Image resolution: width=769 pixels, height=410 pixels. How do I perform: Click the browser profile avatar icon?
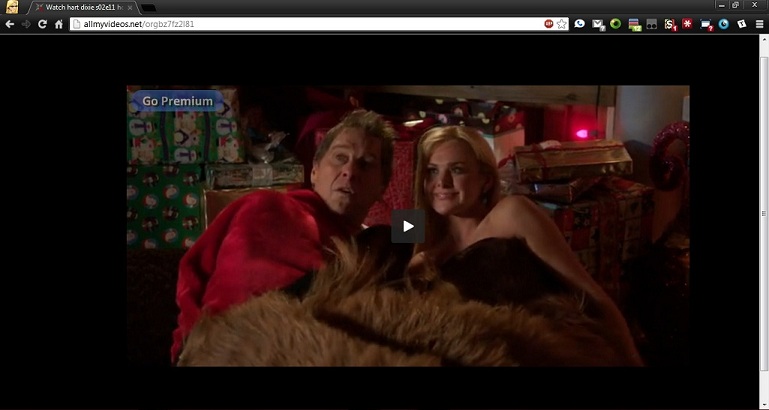[x=12, y=7]
